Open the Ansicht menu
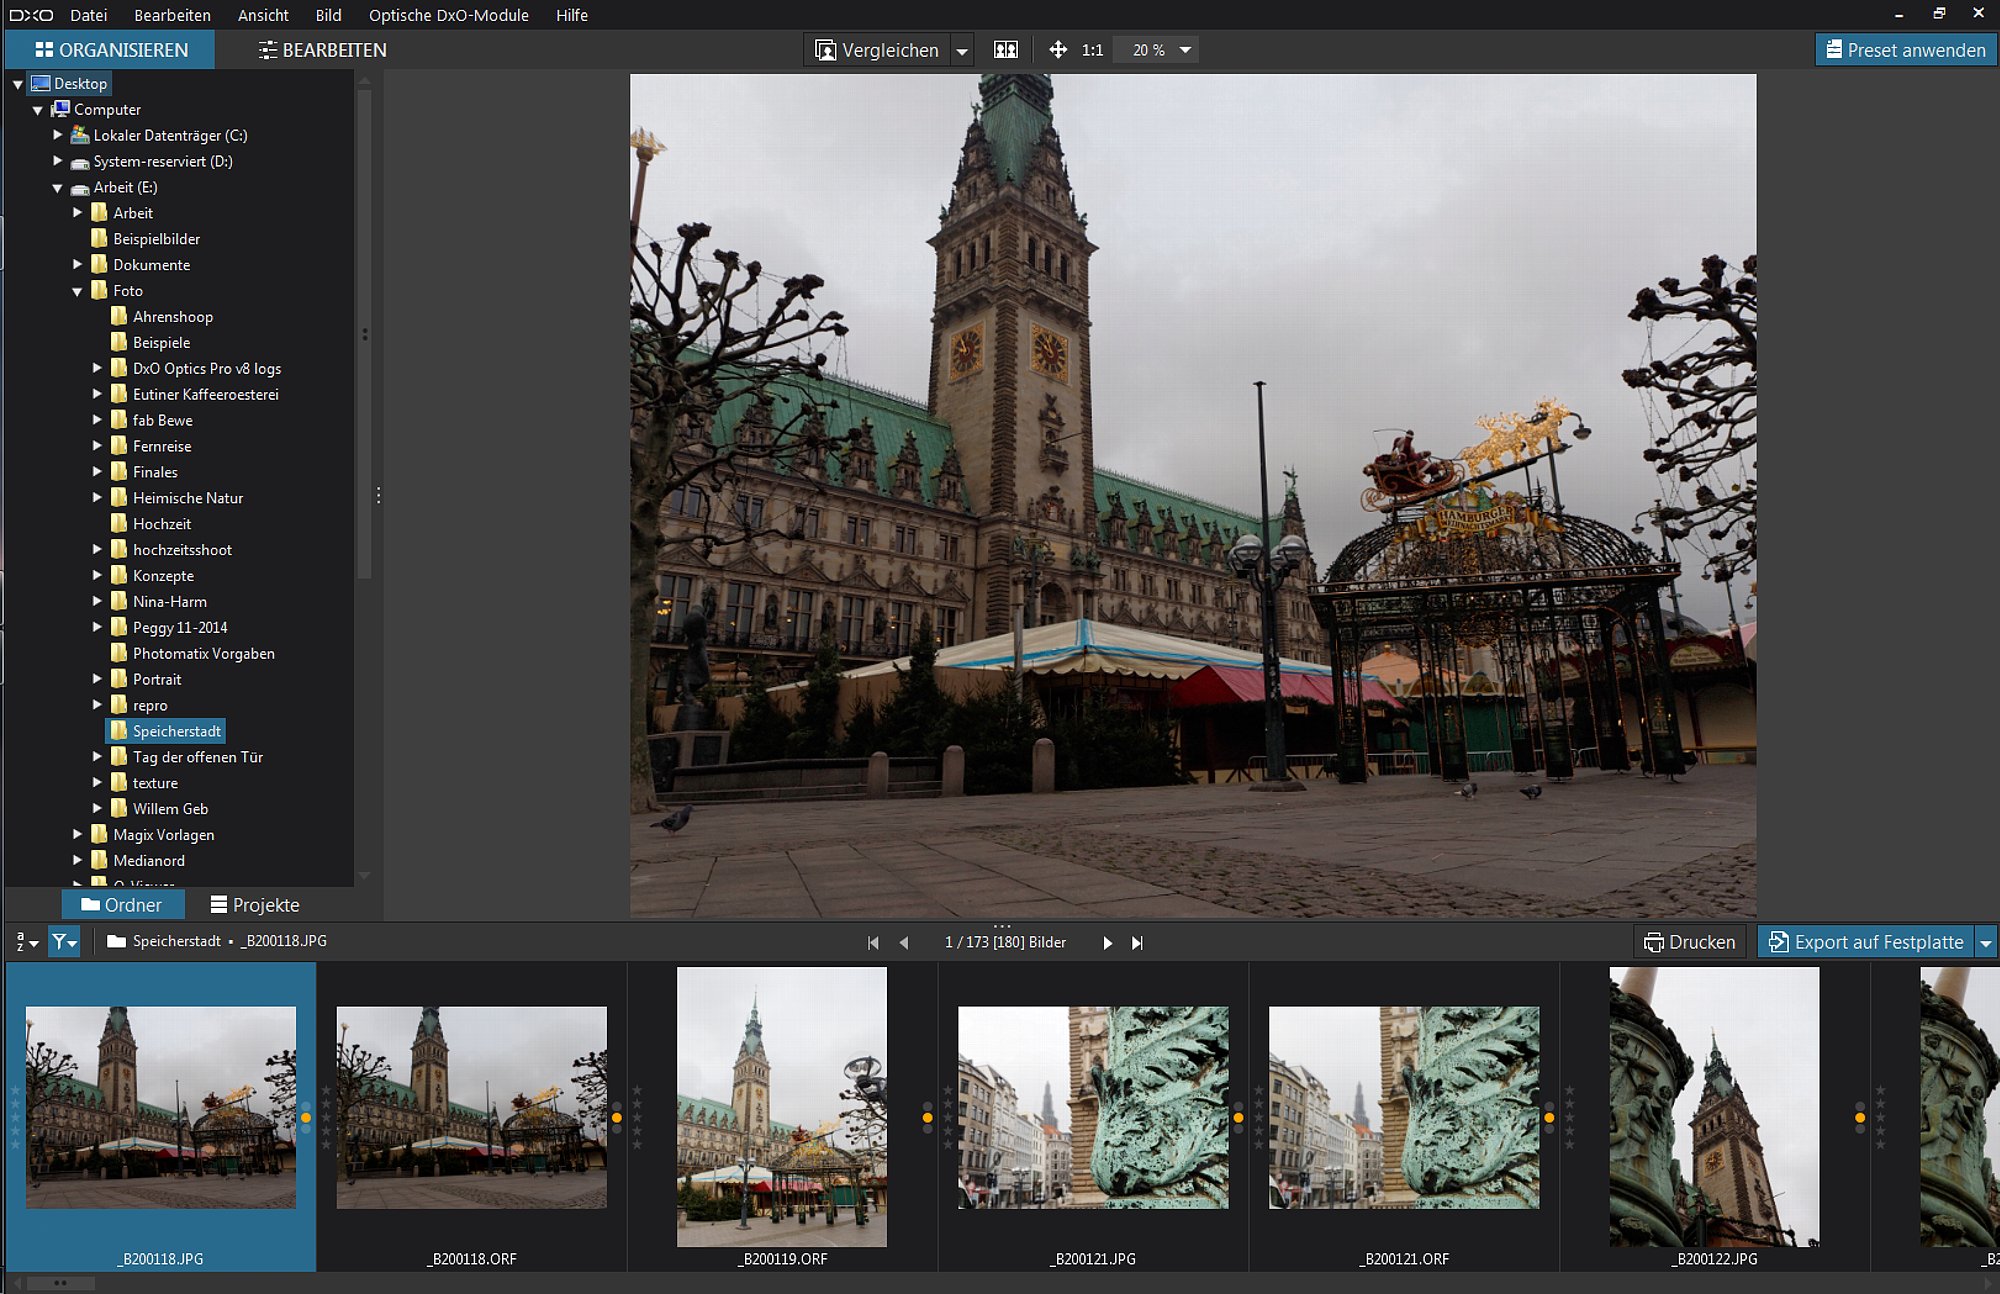This screenshot has width=2000, height=1294. pos(263,15)
